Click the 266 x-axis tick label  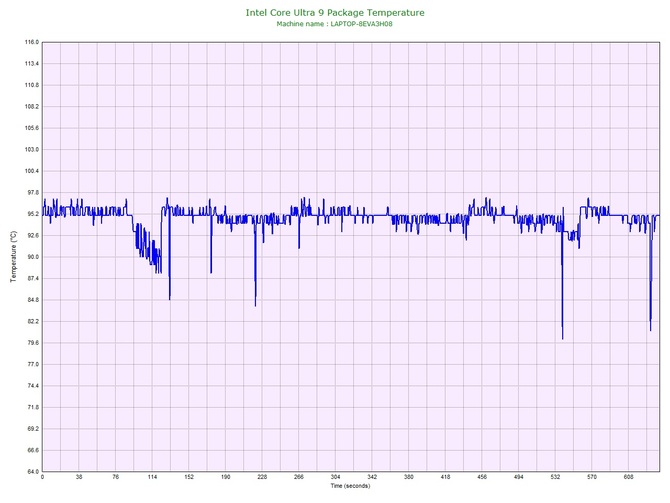pos(299,477)
